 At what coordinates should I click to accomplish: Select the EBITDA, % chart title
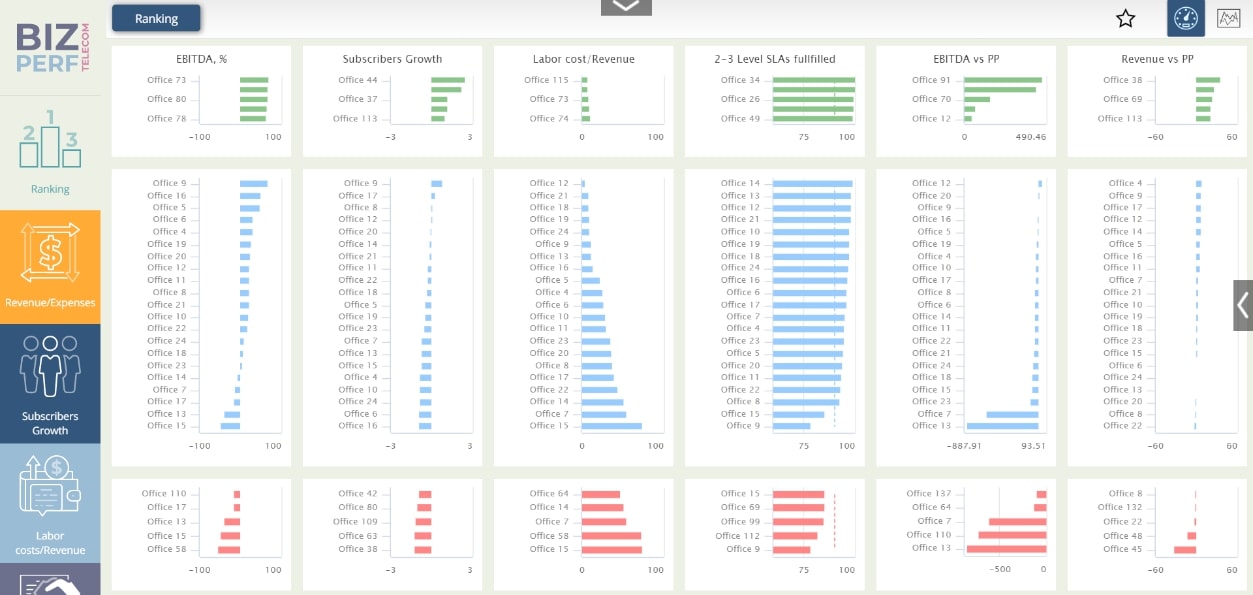pyautogui.click(x=201, y=59)
